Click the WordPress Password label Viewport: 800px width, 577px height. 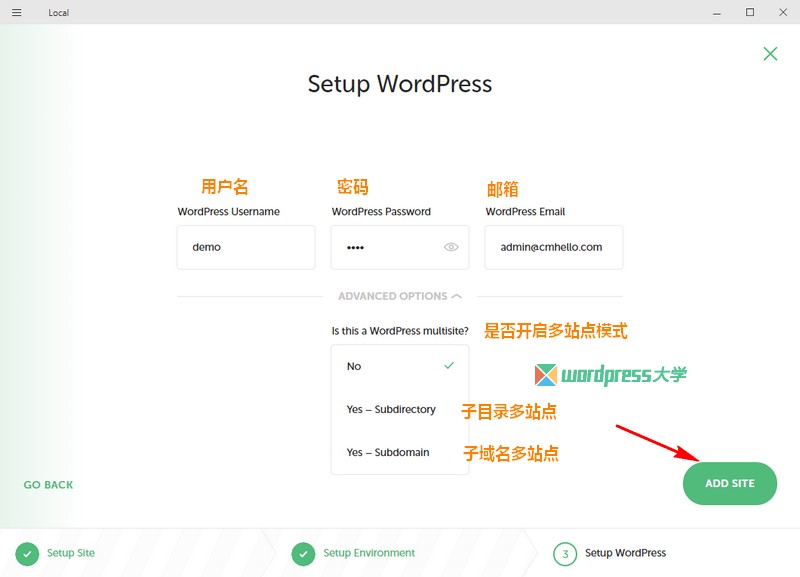coord(381,212)
